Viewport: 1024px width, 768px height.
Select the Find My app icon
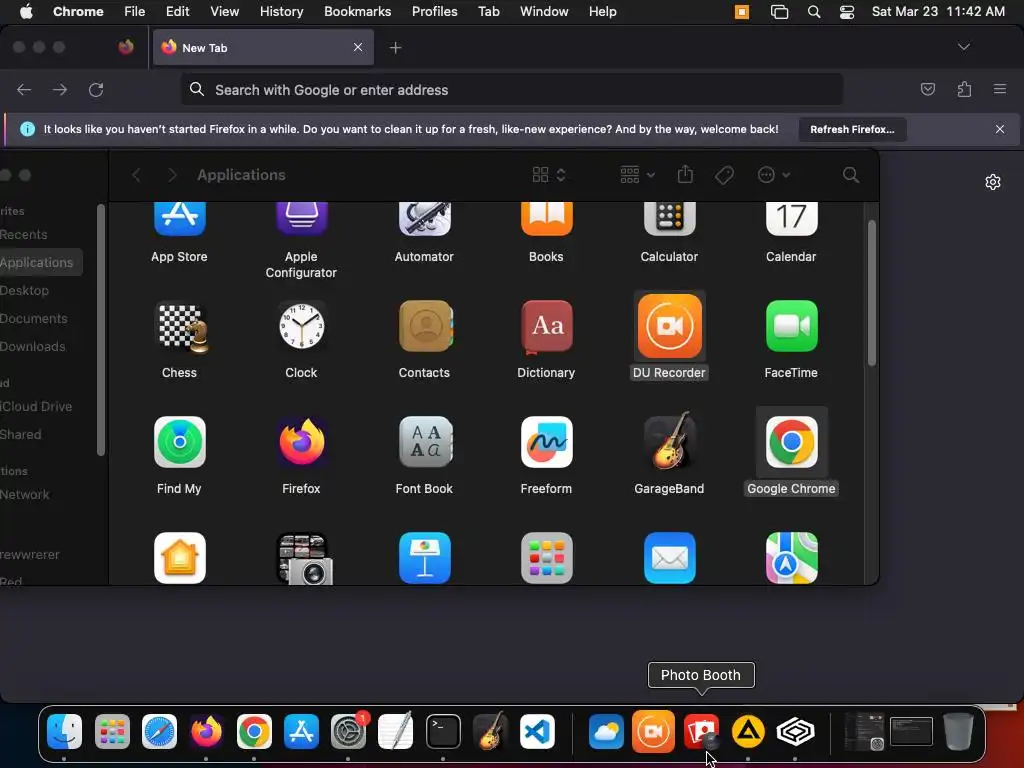coord(180,442)
